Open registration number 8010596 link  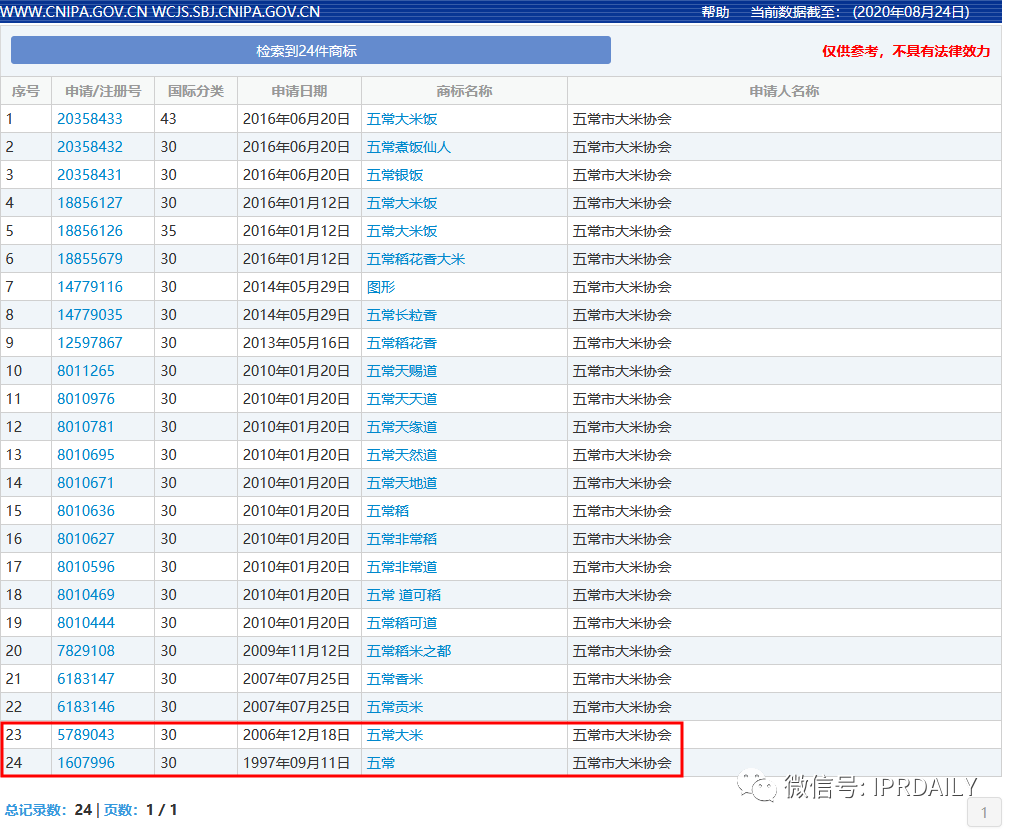(x=86, y=567)
